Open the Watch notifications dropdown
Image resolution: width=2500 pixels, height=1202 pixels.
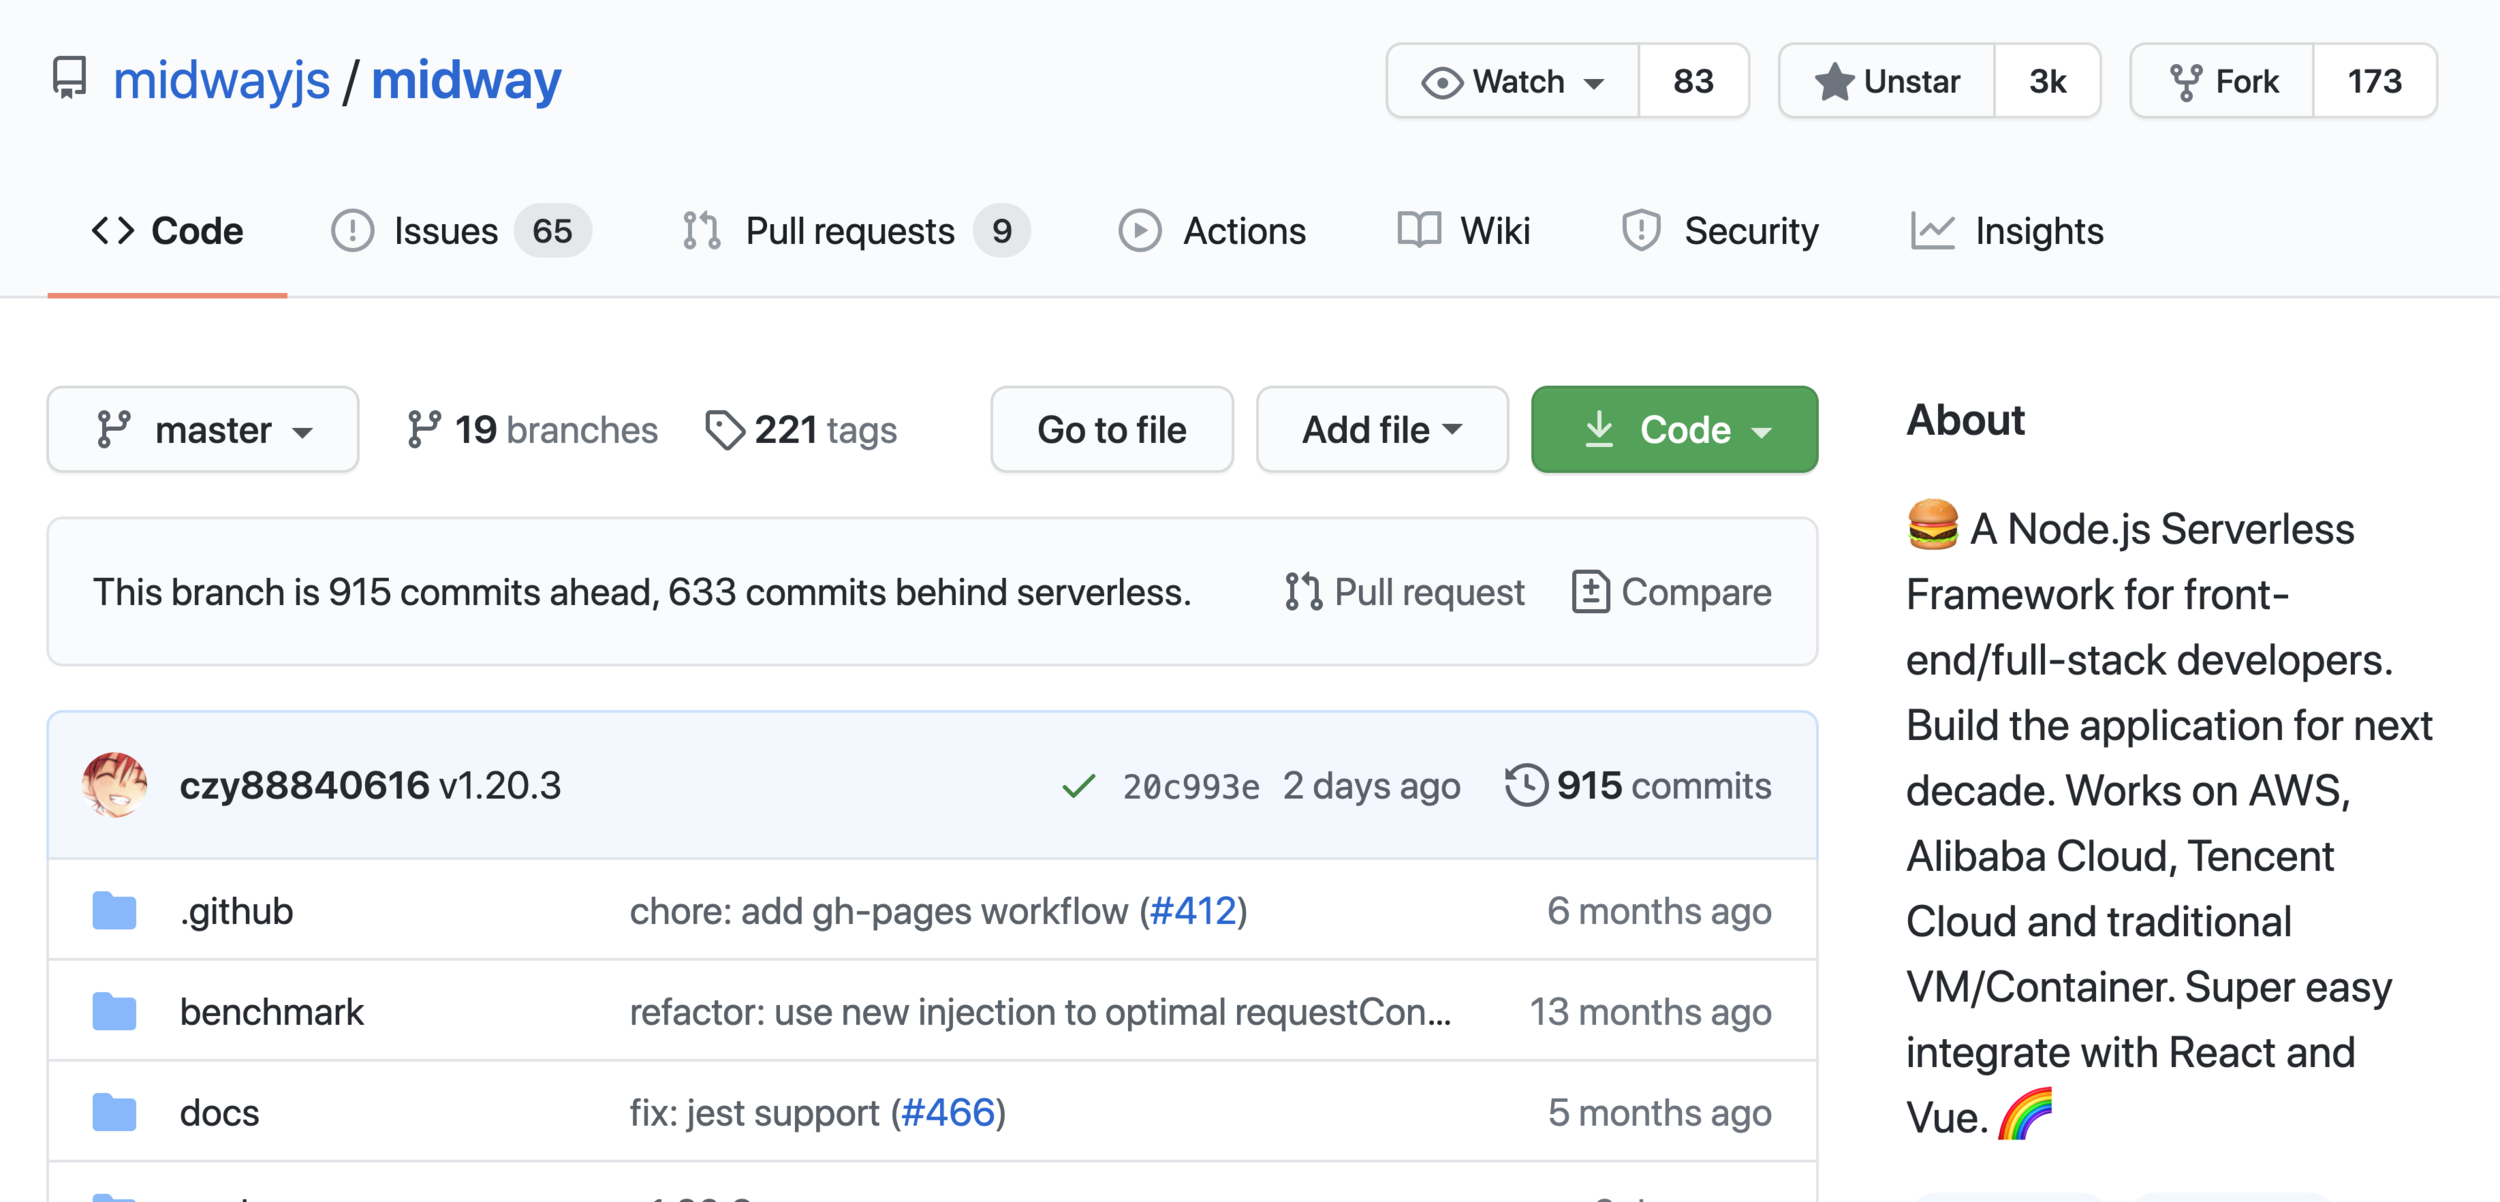(1513, 81)
